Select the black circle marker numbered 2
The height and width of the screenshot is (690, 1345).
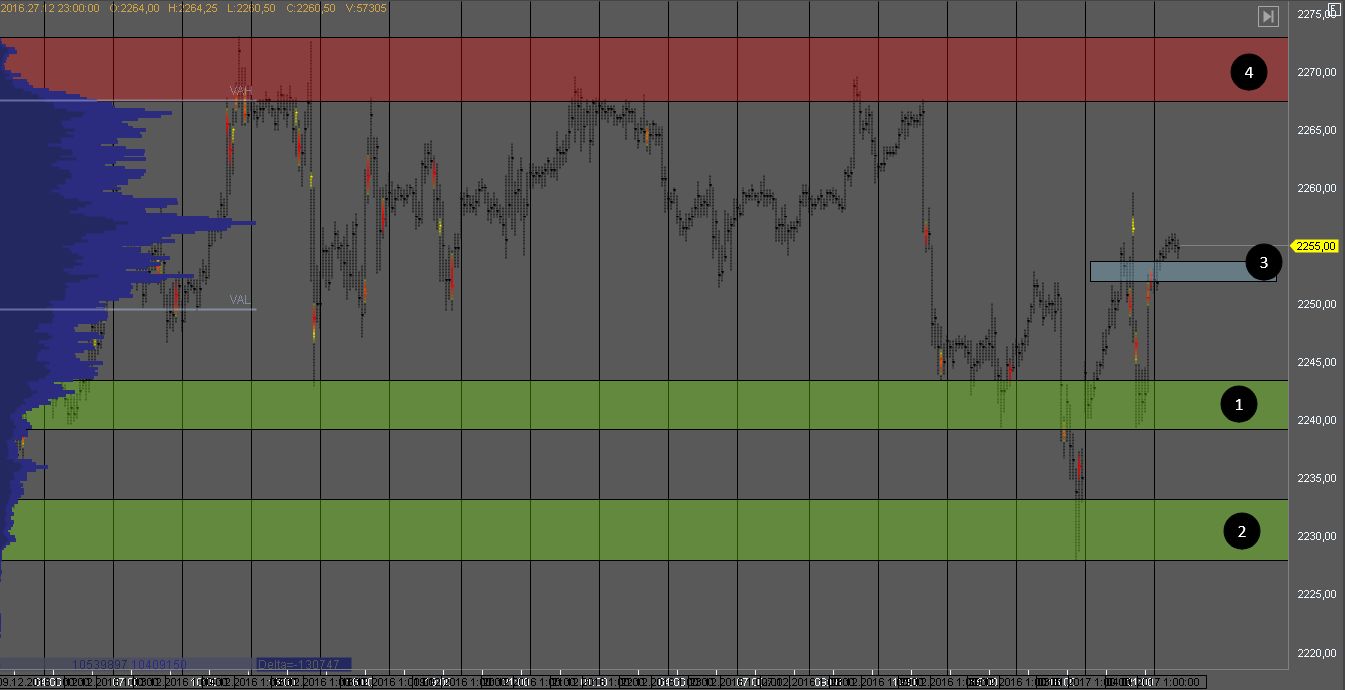tap(1241, 531)
